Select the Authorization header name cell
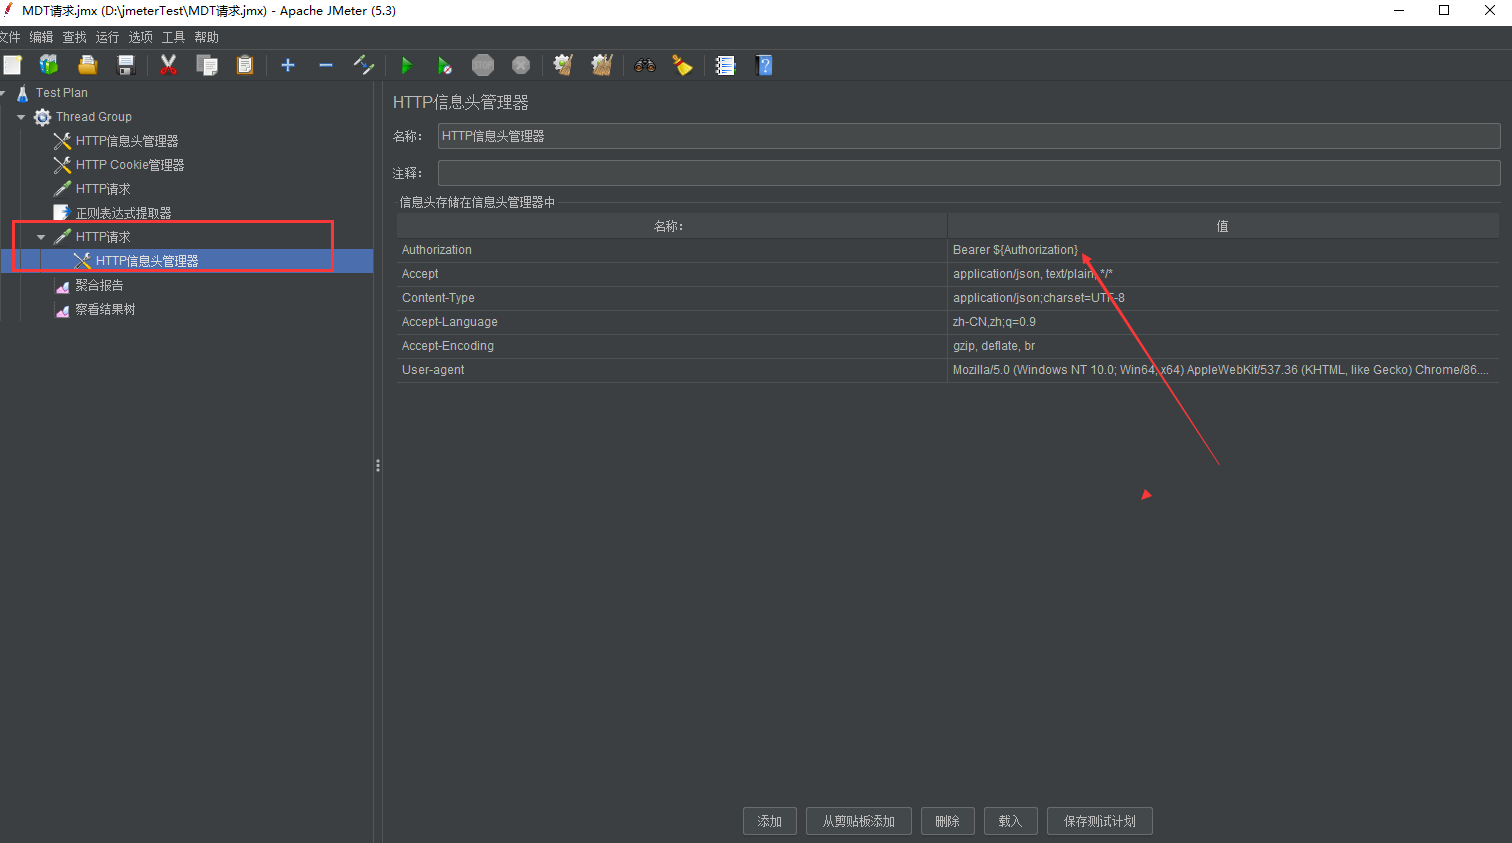Screen dimensions: 1512x843 (x=671, y=250)
